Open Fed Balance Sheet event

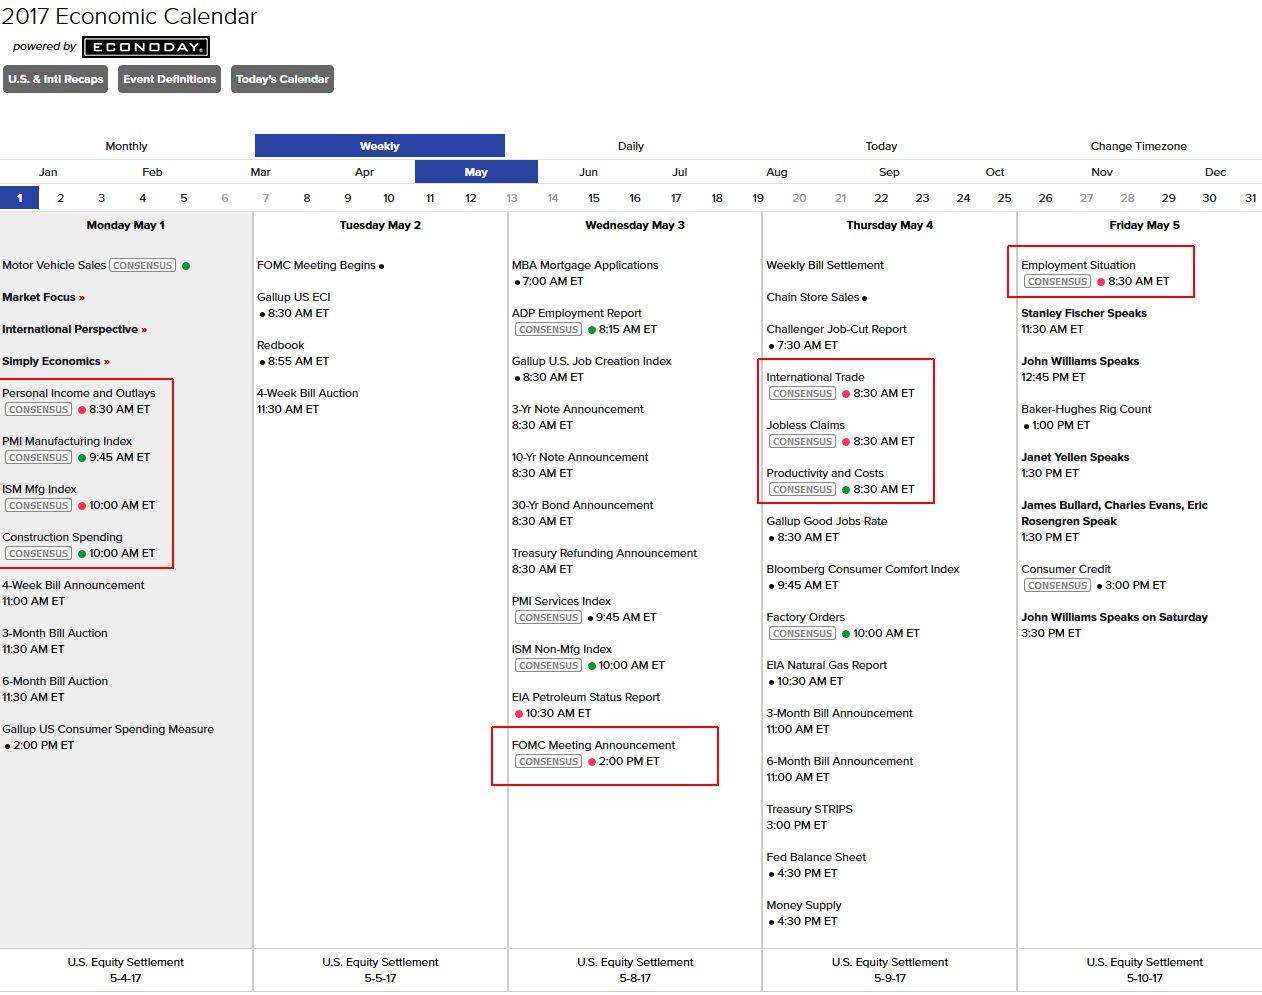coord(816,857)
